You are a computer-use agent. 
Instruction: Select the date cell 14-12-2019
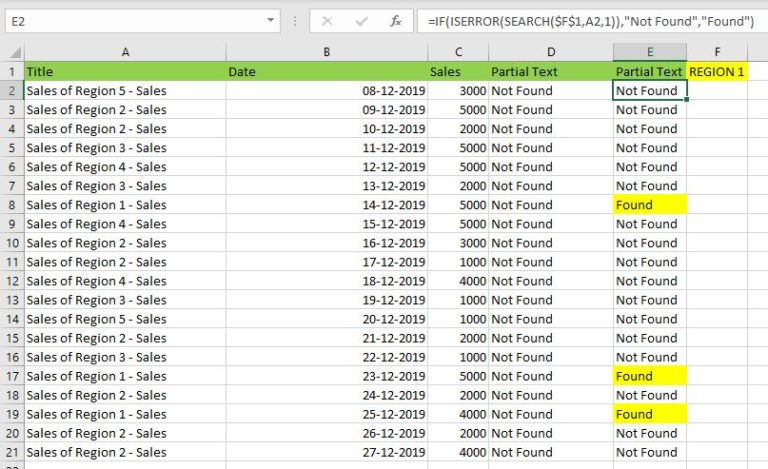[x=327, y=205]
